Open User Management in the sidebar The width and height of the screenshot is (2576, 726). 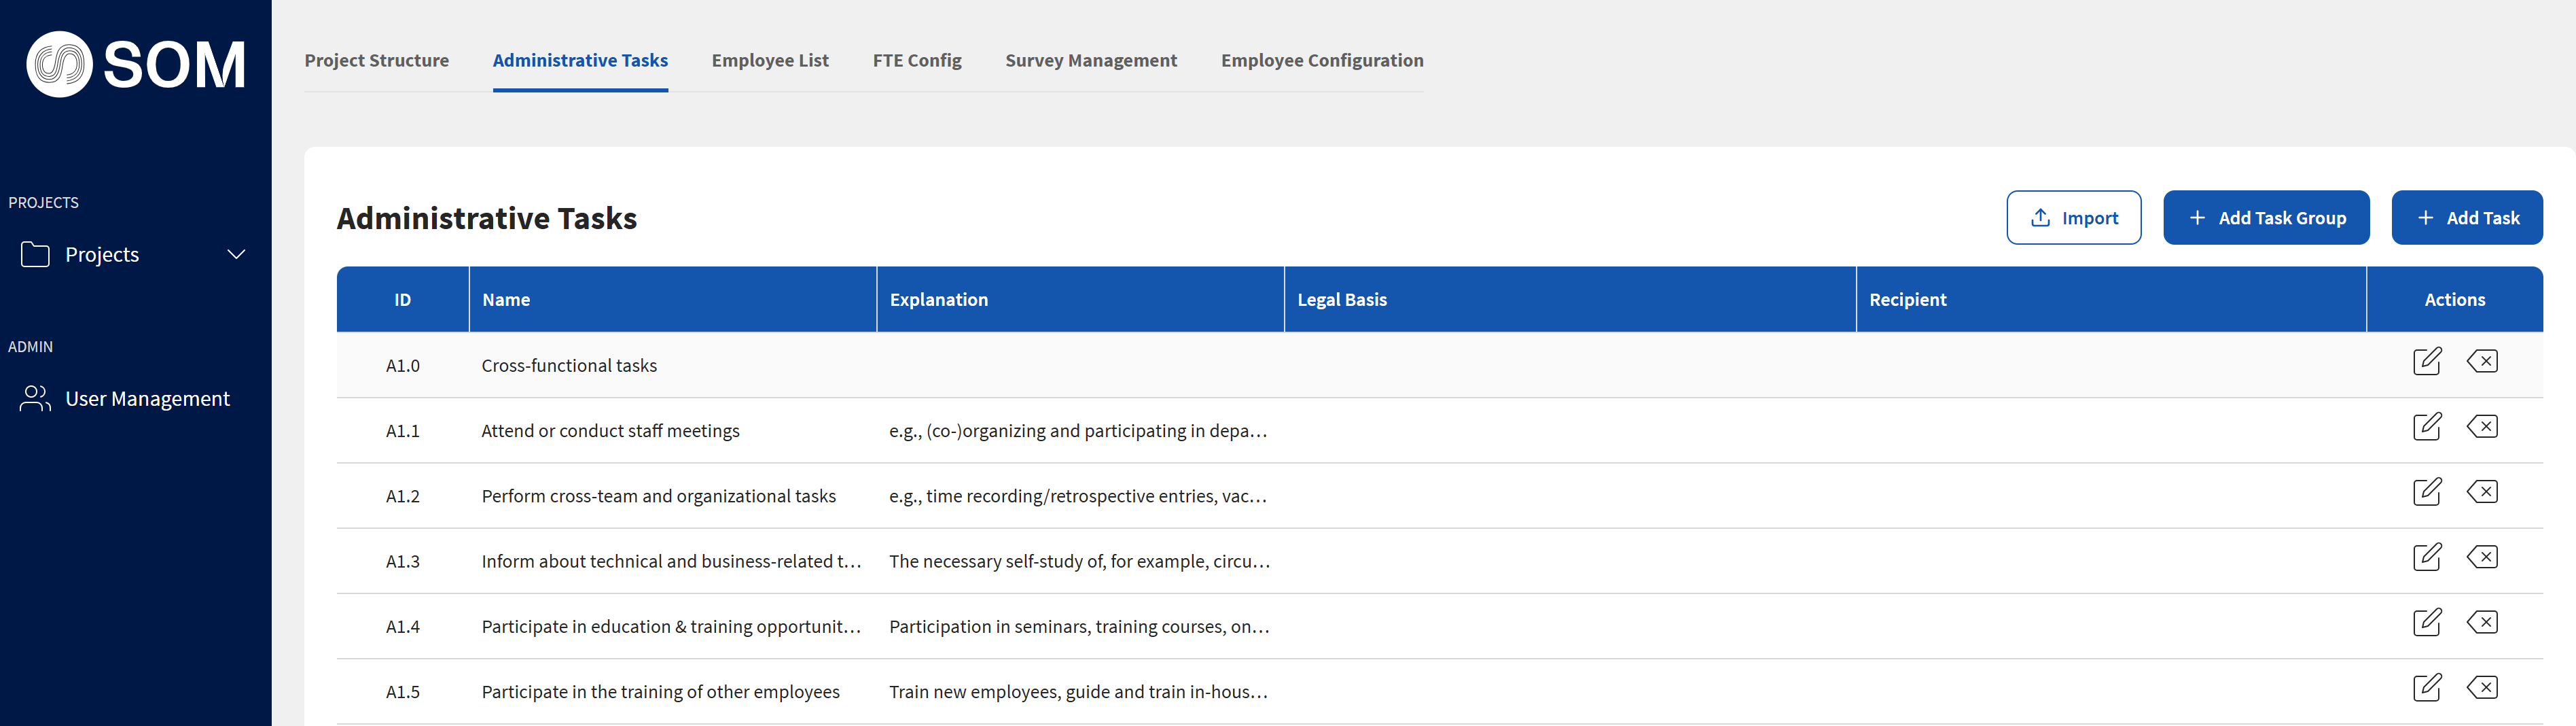click(146, 399)
